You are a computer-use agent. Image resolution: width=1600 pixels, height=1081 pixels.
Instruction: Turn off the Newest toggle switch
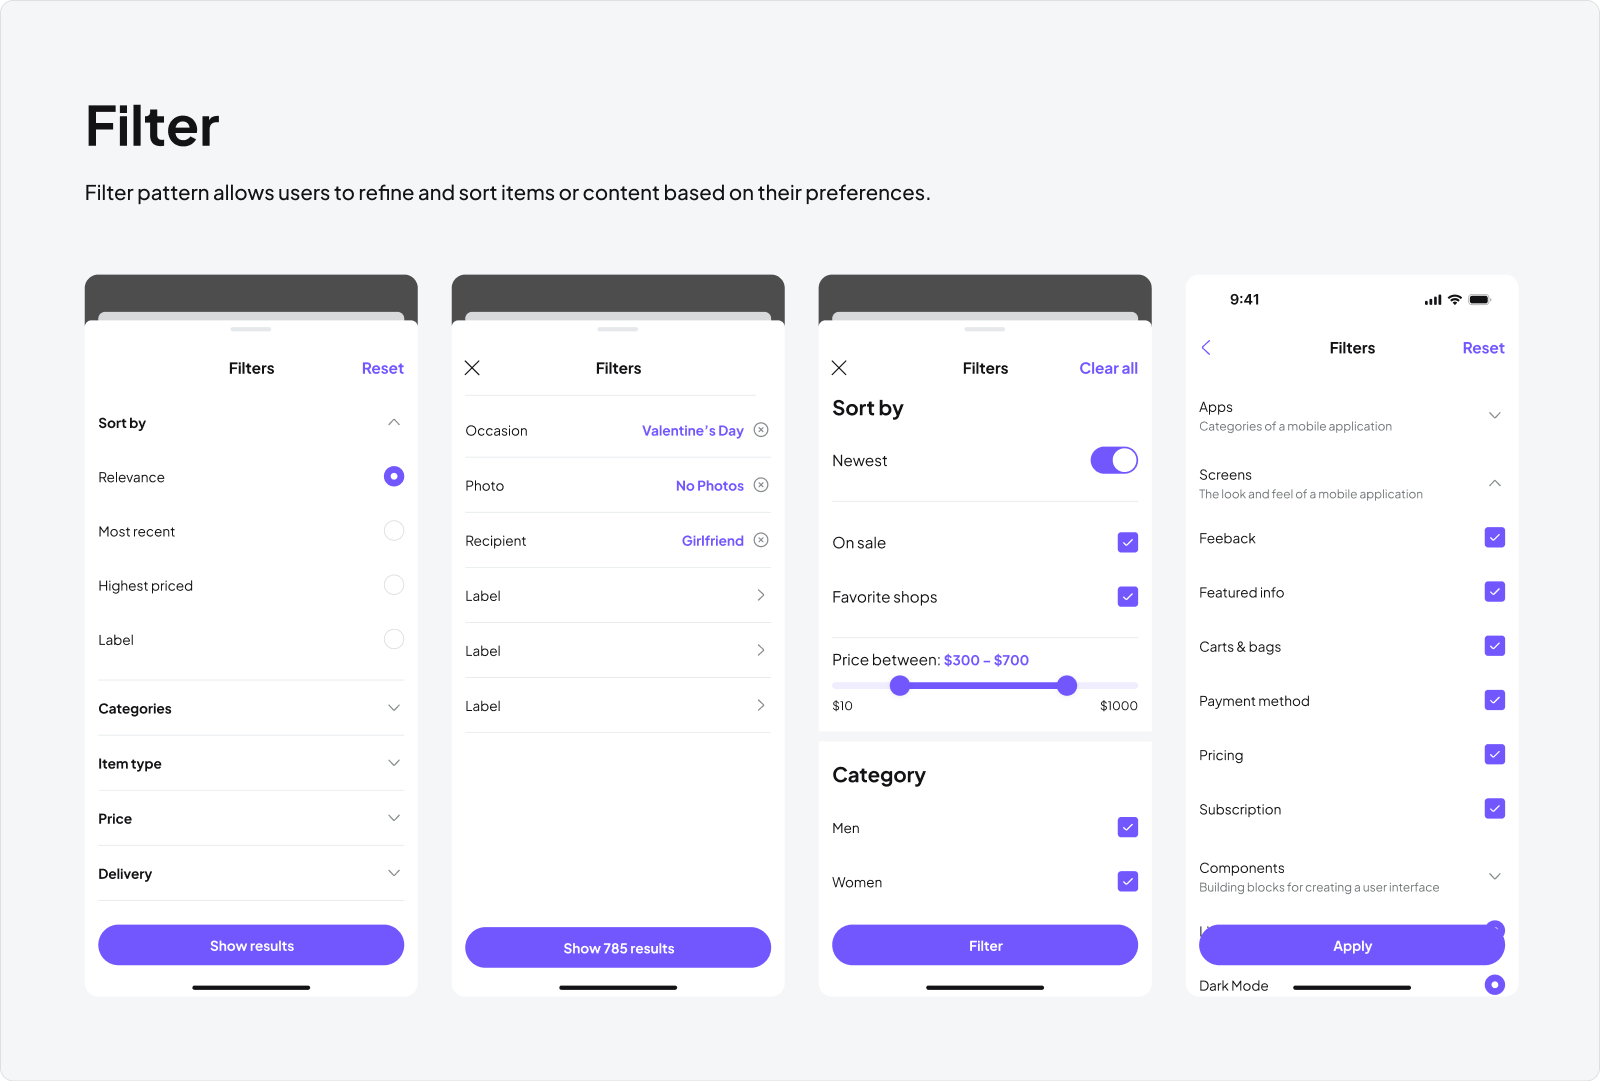point(1113,460)
